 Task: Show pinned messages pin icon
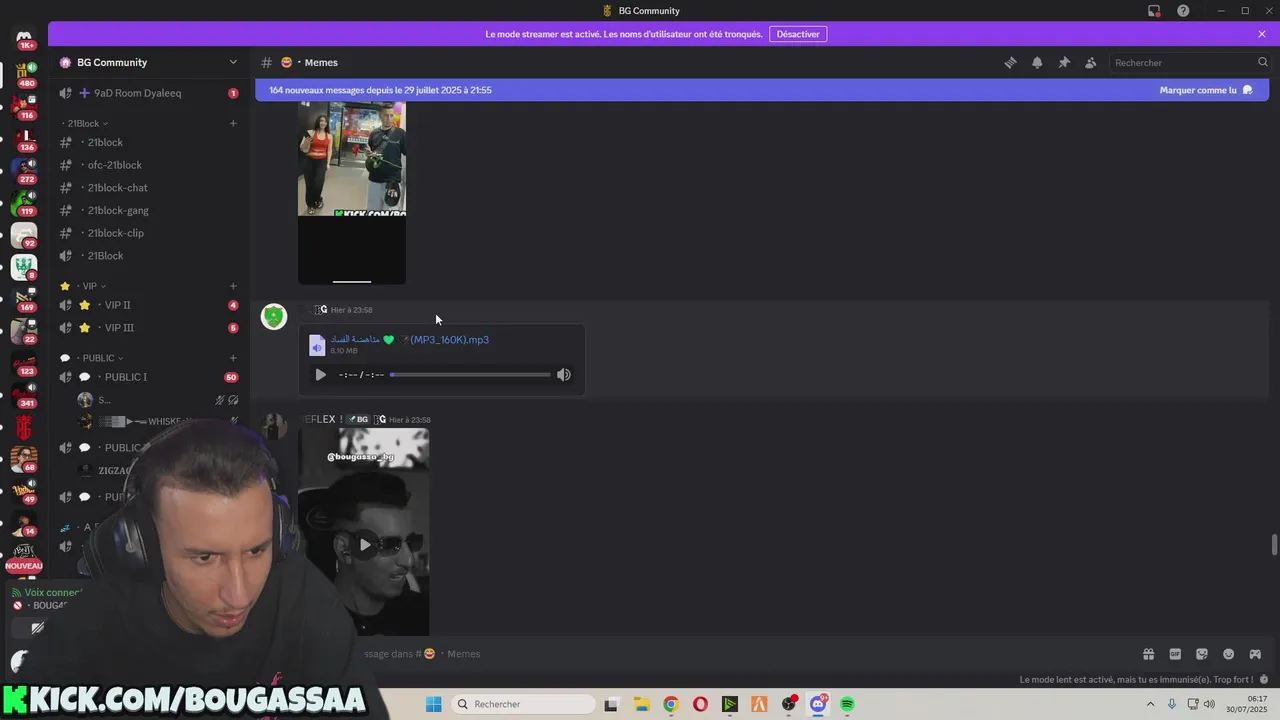[x=1064, y=62]
